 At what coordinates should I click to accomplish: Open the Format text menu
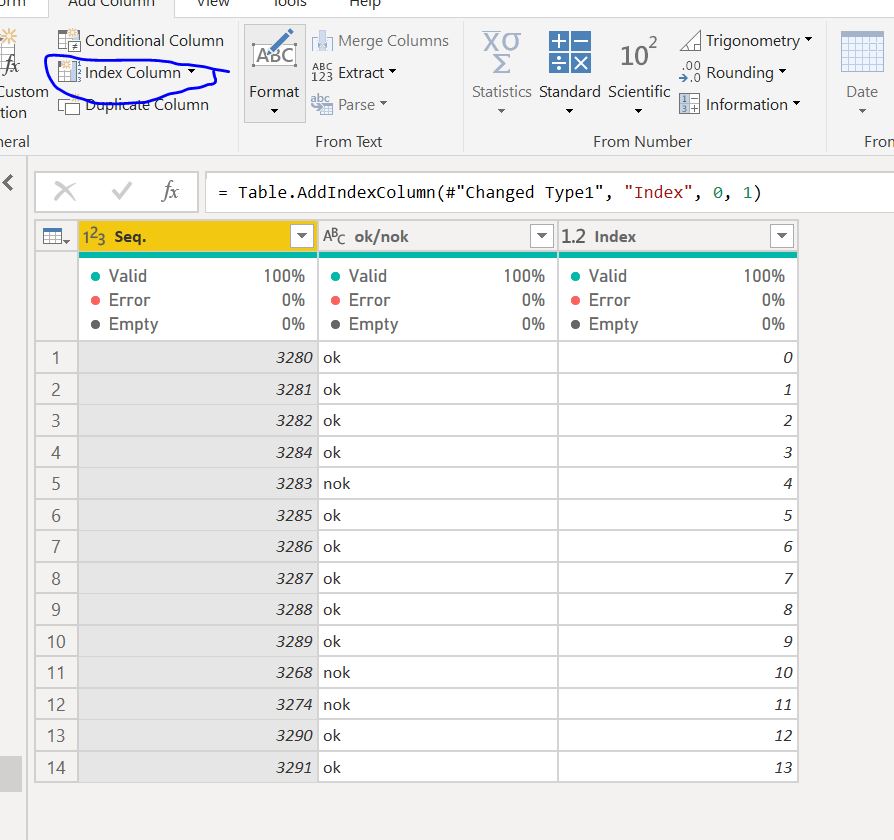[x=274, y=73]
